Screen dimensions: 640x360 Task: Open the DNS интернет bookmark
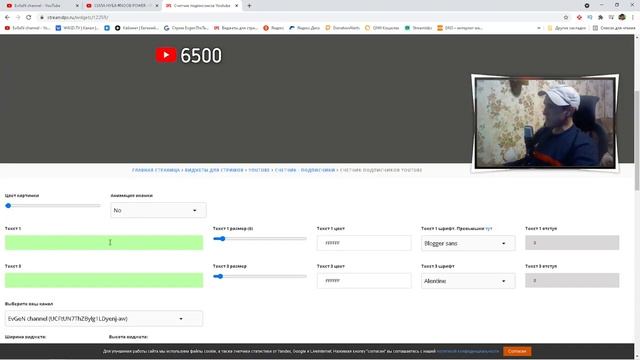click(460, 28)
